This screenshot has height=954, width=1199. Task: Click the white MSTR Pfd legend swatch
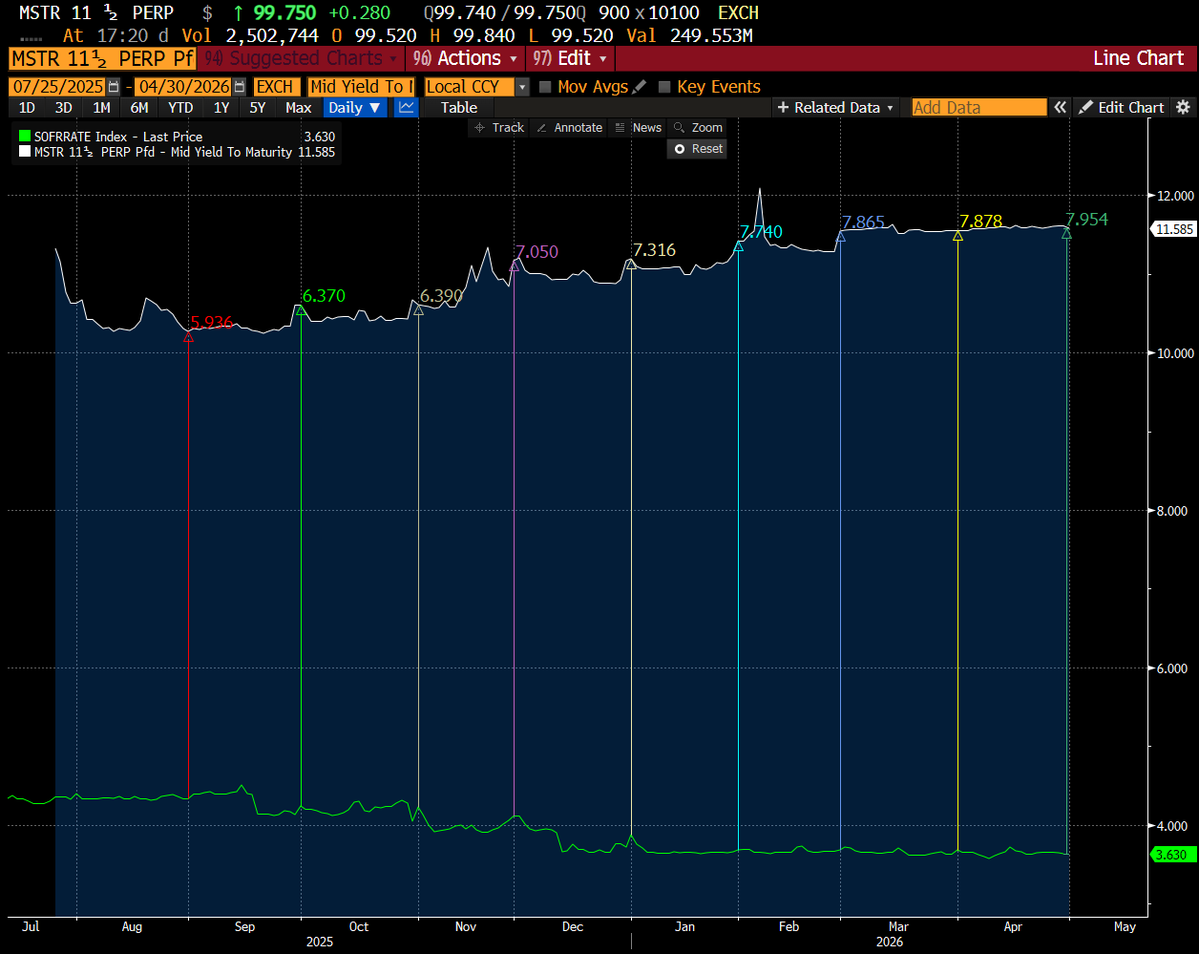(24, 151)
